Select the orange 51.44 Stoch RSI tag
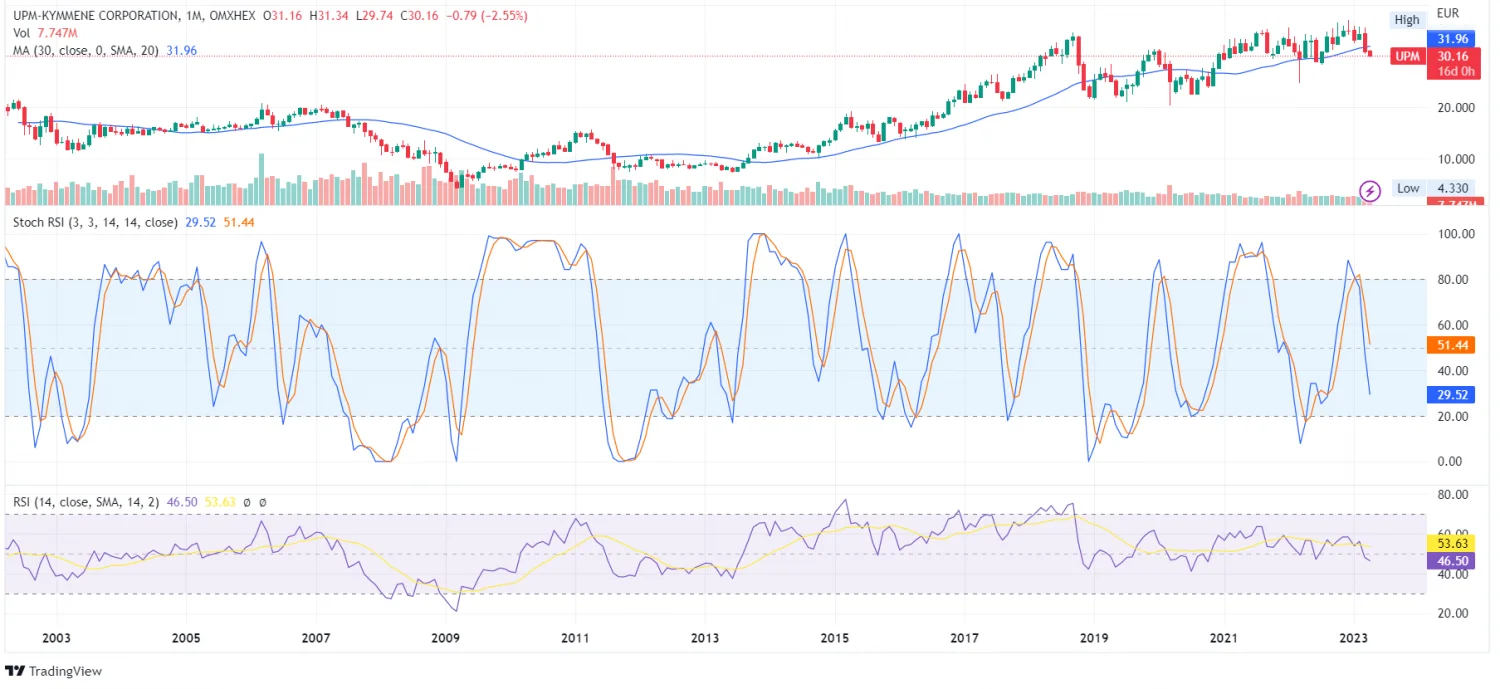Image resolution: width=1500 pixels, height=689 pixels. point(1452,345)
